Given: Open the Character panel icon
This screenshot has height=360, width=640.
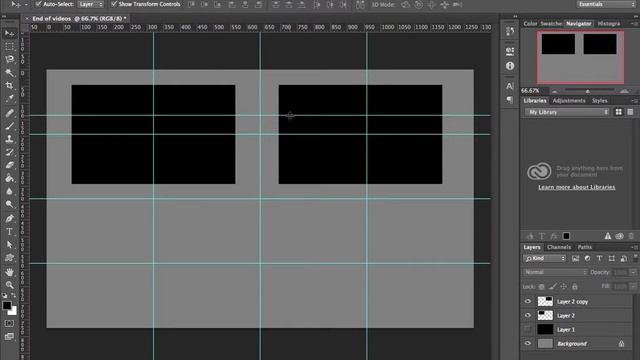Looking at the screenshot, I should tap(510, 86).
